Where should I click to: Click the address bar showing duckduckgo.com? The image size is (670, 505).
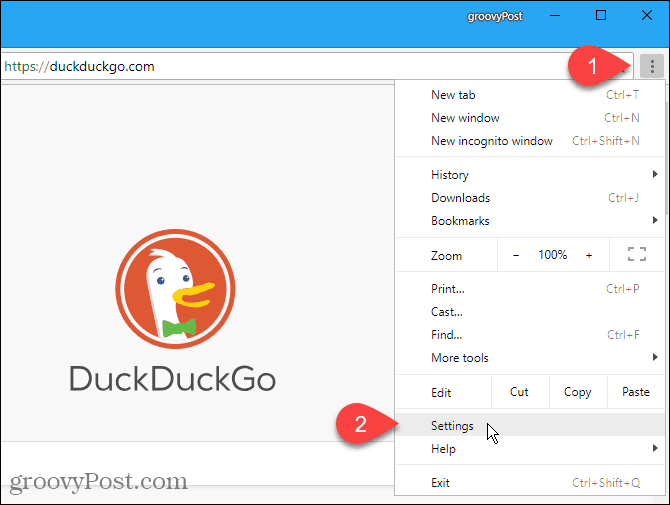[x=316, y=67]
